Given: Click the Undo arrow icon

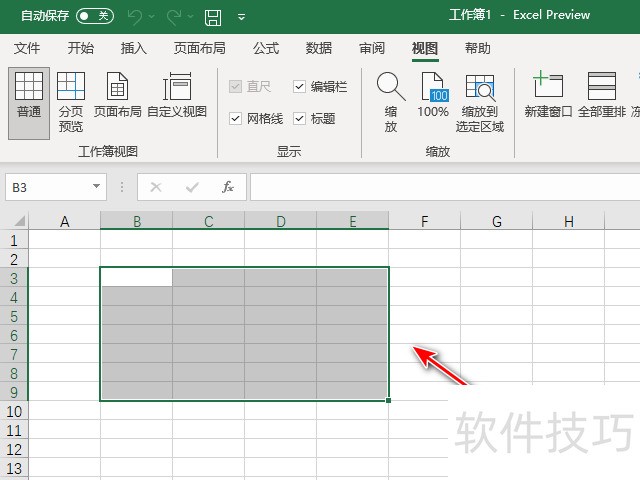Looking at the screenshot, I should [x=134, y=17].
